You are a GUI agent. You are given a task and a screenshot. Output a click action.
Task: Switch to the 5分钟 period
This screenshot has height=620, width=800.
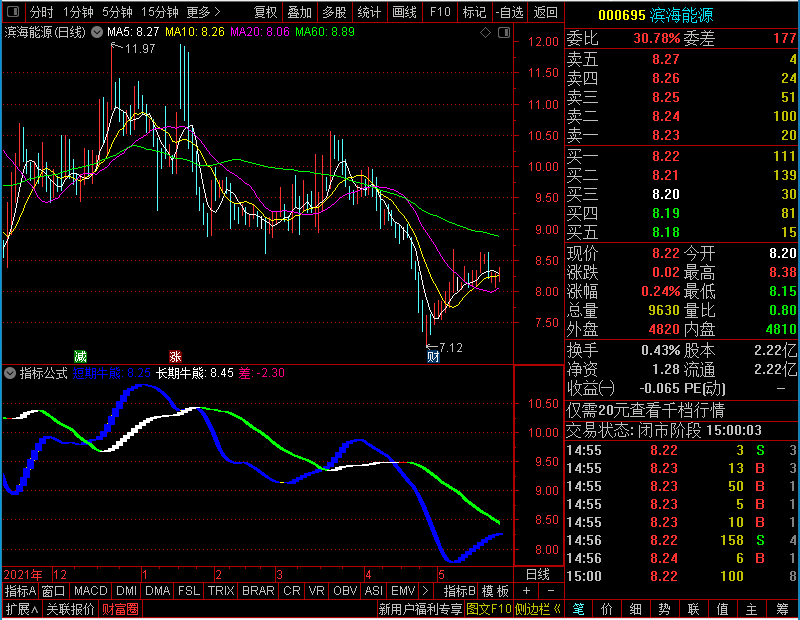pos(117,12)
